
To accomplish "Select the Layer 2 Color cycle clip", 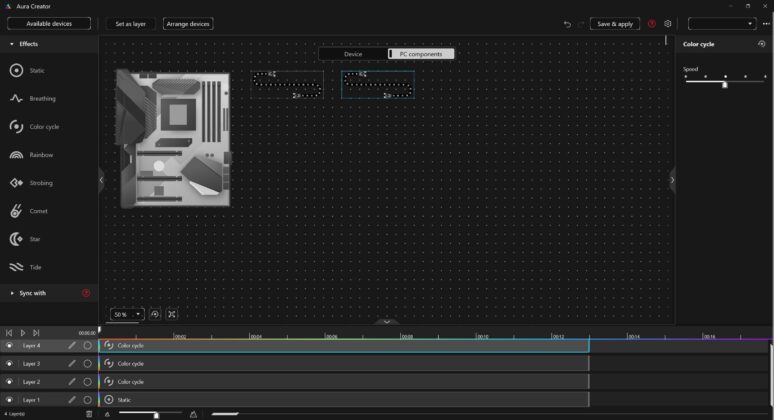I will [x=344, y=382].
